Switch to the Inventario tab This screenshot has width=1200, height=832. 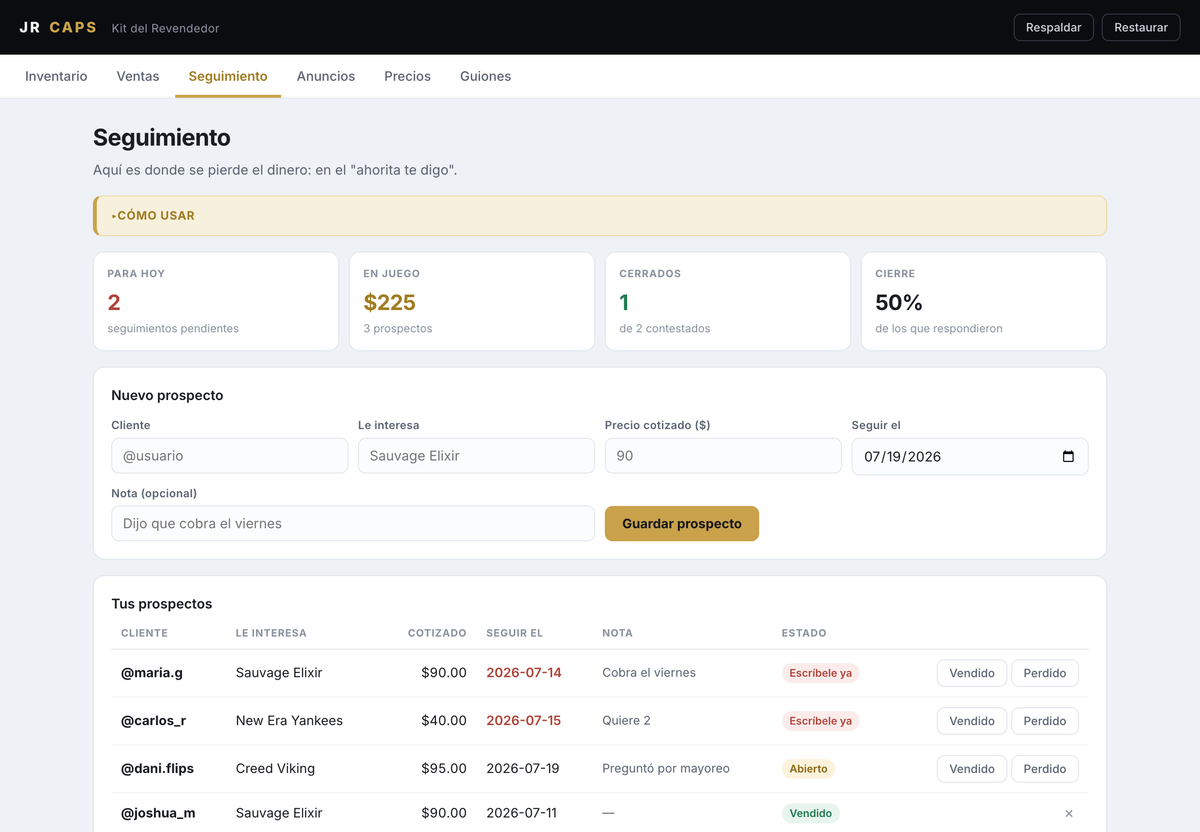pyautogui.click(x=56, y=76)
